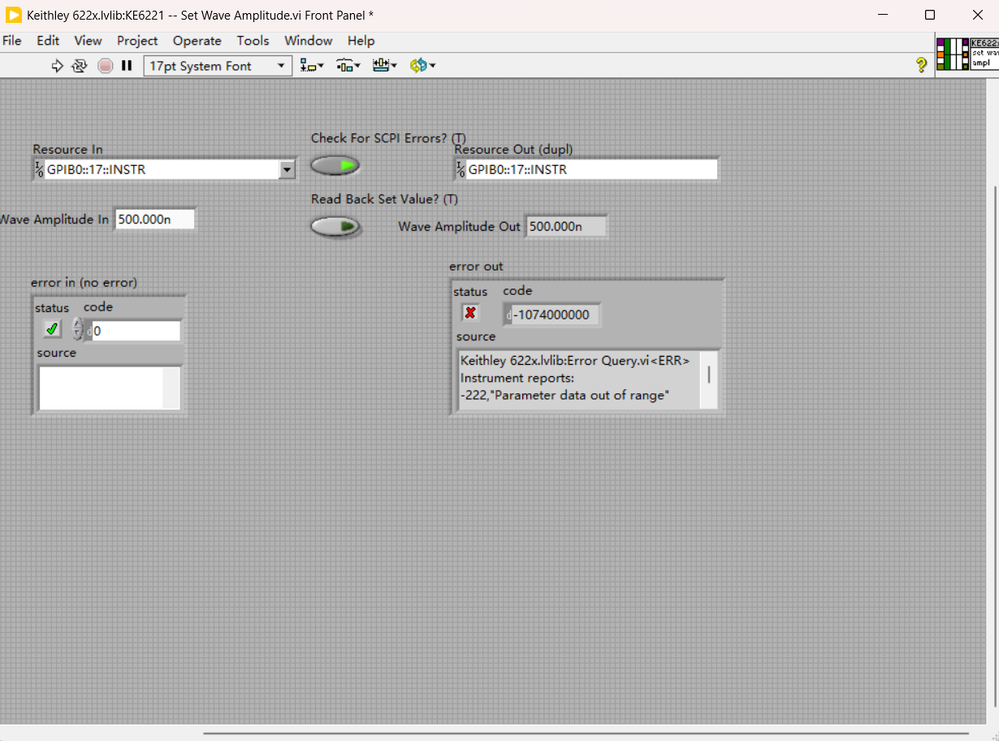This screenshot has height=741, width=999.
Task: Click the "Read Back Set Value? (T)" label
Action: point(384,199)
